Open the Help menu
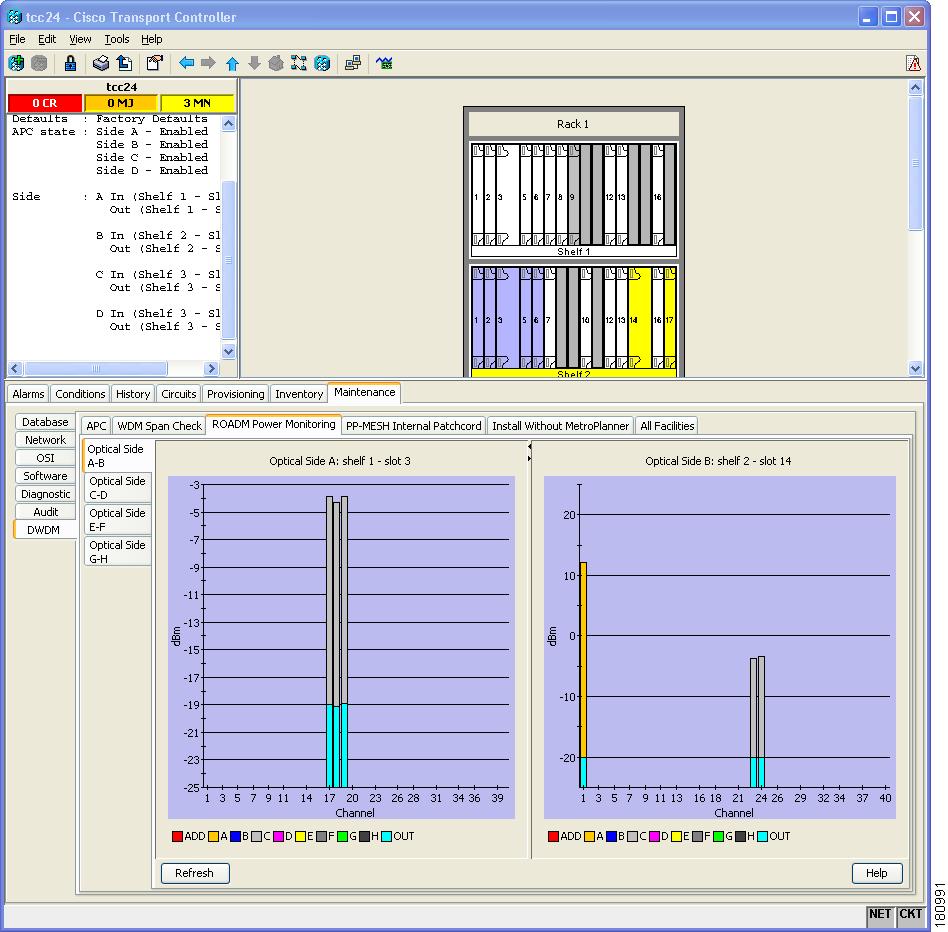This screenshot has width=948, height=932. click(152, 39)
